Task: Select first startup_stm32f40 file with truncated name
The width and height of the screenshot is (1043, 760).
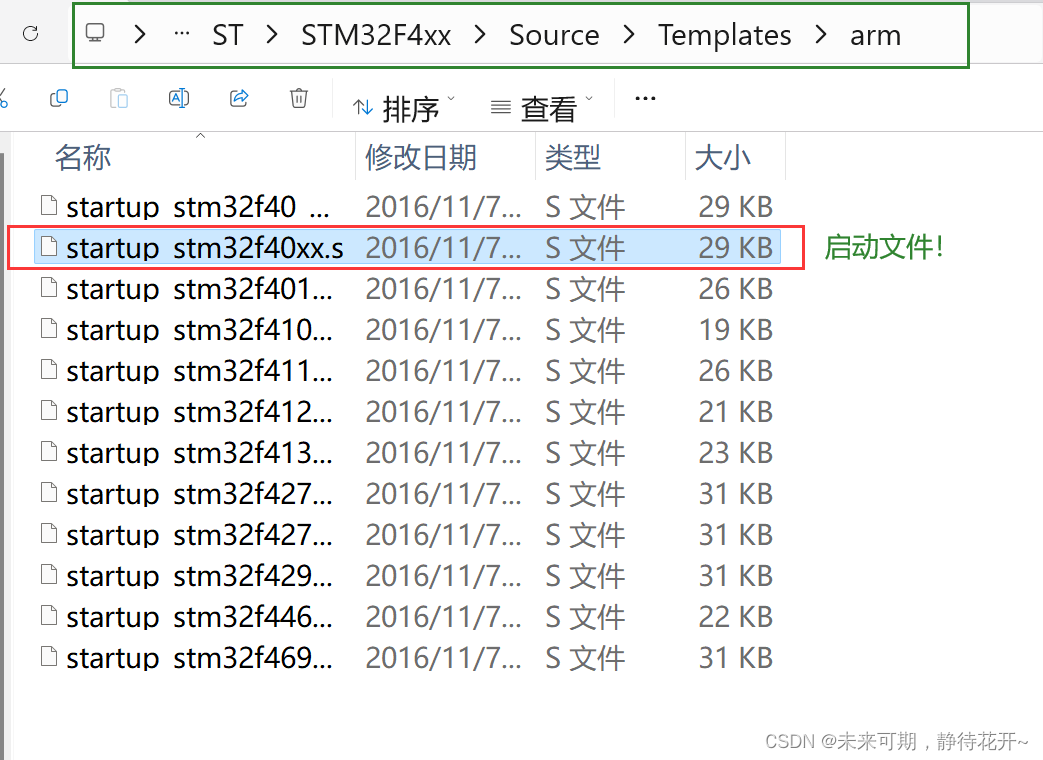Action: [x=407, y=207]
